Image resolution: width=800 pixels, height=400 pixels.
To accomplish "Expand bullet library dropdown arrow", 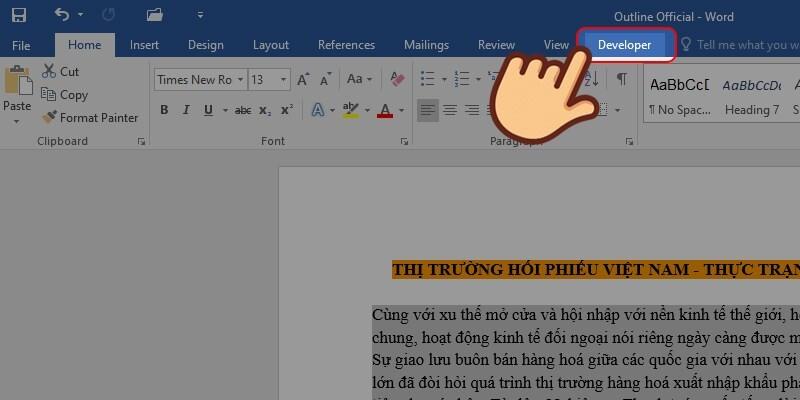I will [444, 80].
